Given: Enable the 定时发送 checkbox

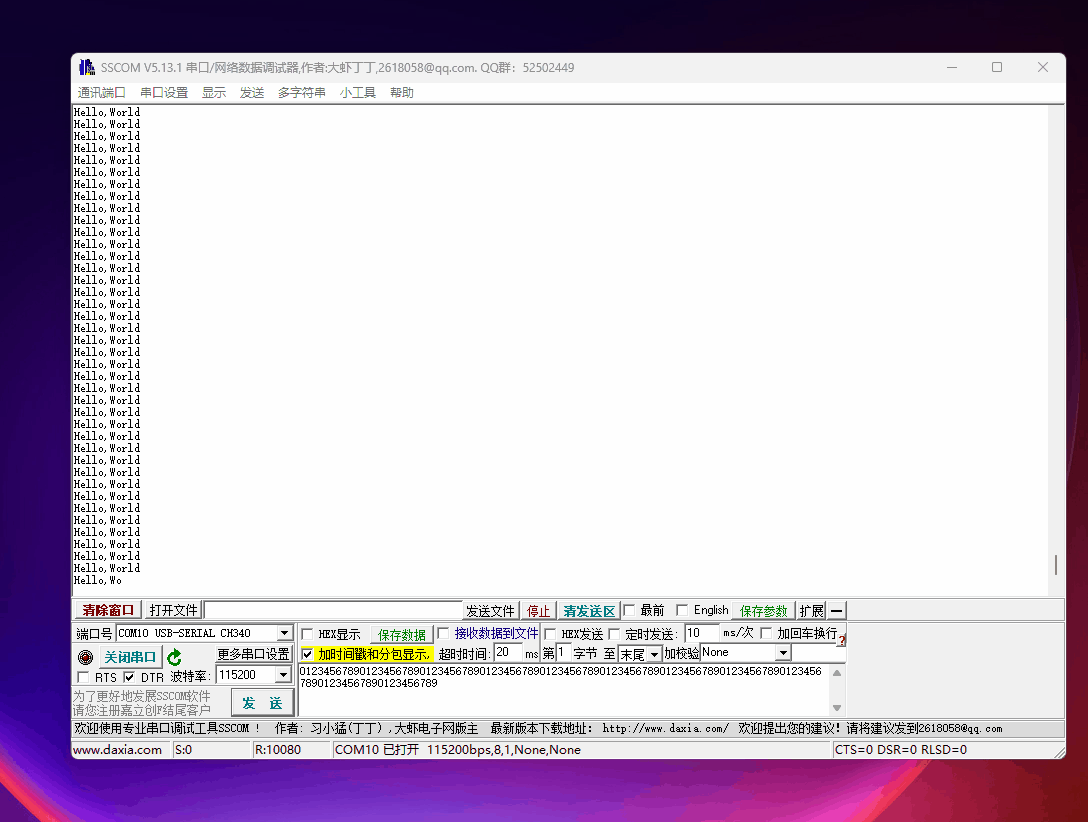Looking at the screenshot, I should click(x=614, y=634).
